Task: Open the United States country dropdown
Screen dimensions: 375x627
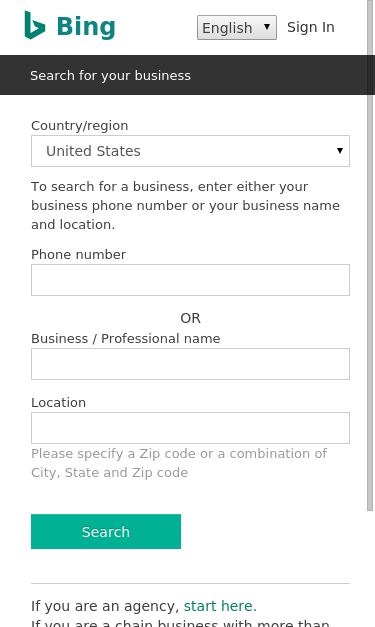Action: 190,151
